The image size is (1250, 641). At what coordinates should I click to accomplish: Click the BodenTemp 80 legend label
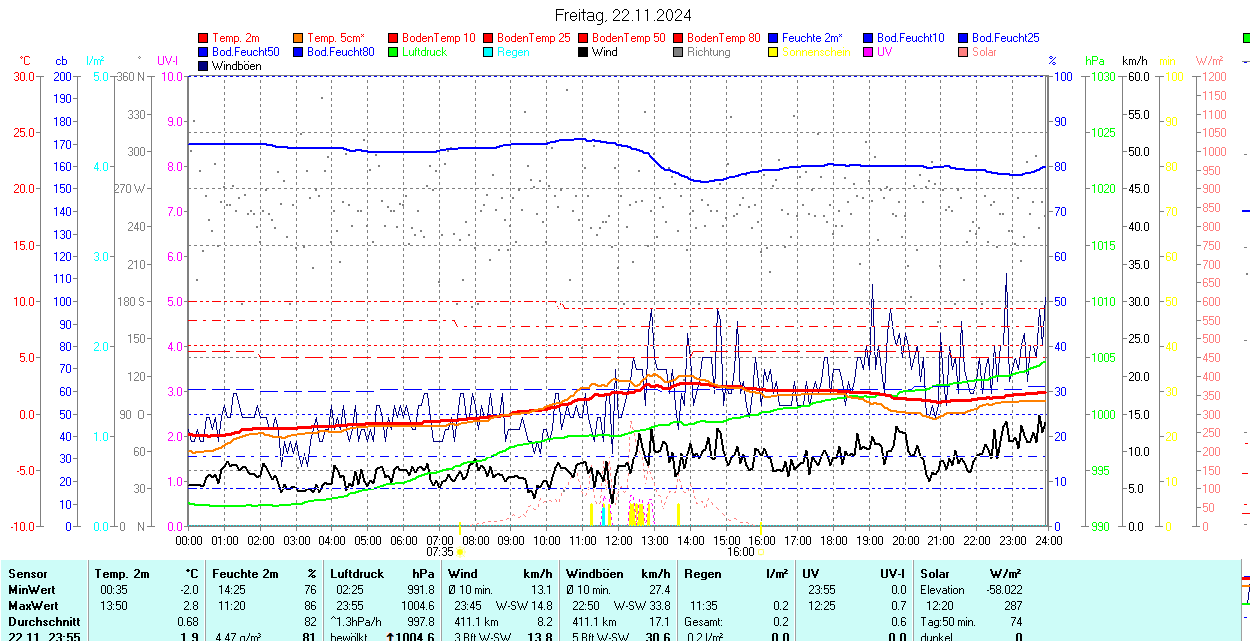pos(731,38)
